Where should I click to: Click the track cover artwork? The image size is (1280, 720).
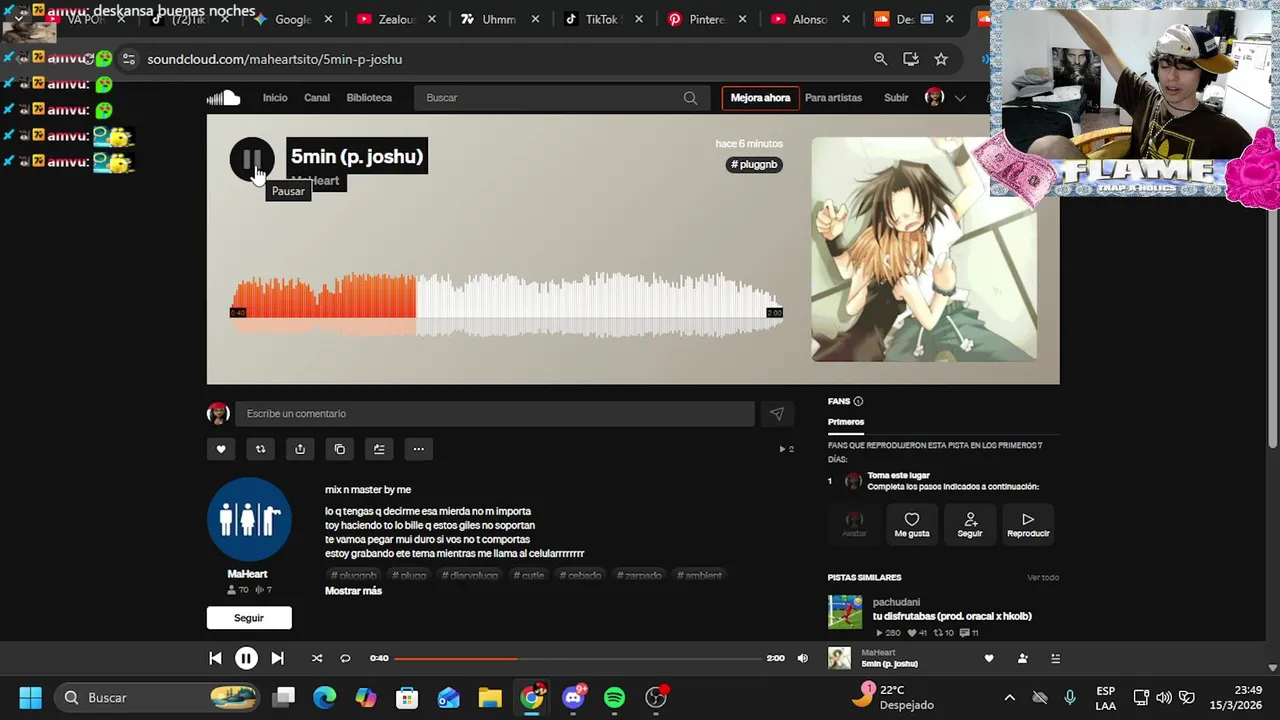(924, 249)
